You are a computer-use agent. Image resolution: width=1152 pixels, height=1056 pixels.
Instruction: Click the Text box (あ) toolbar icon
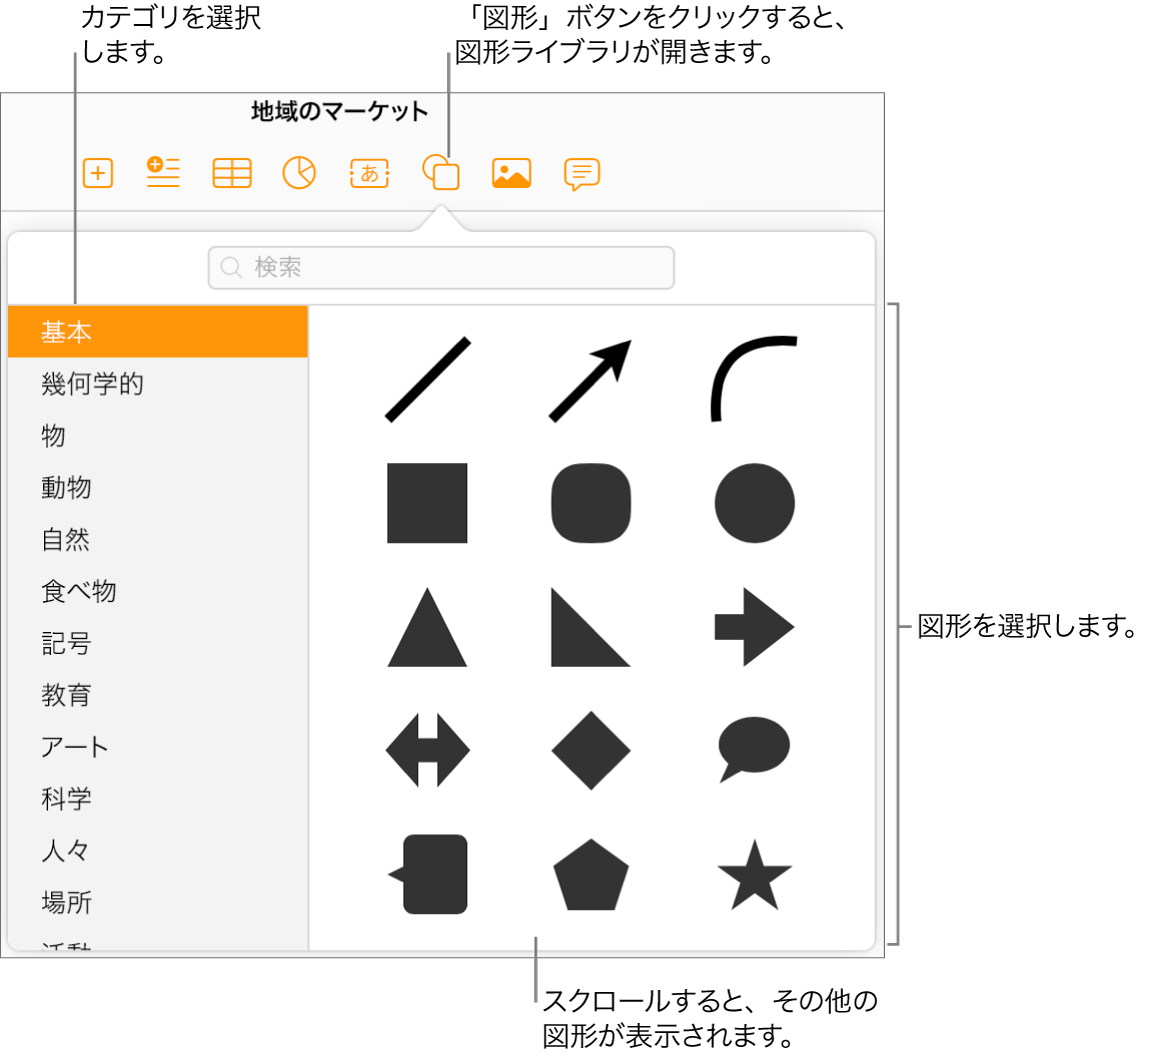point(369,173)
